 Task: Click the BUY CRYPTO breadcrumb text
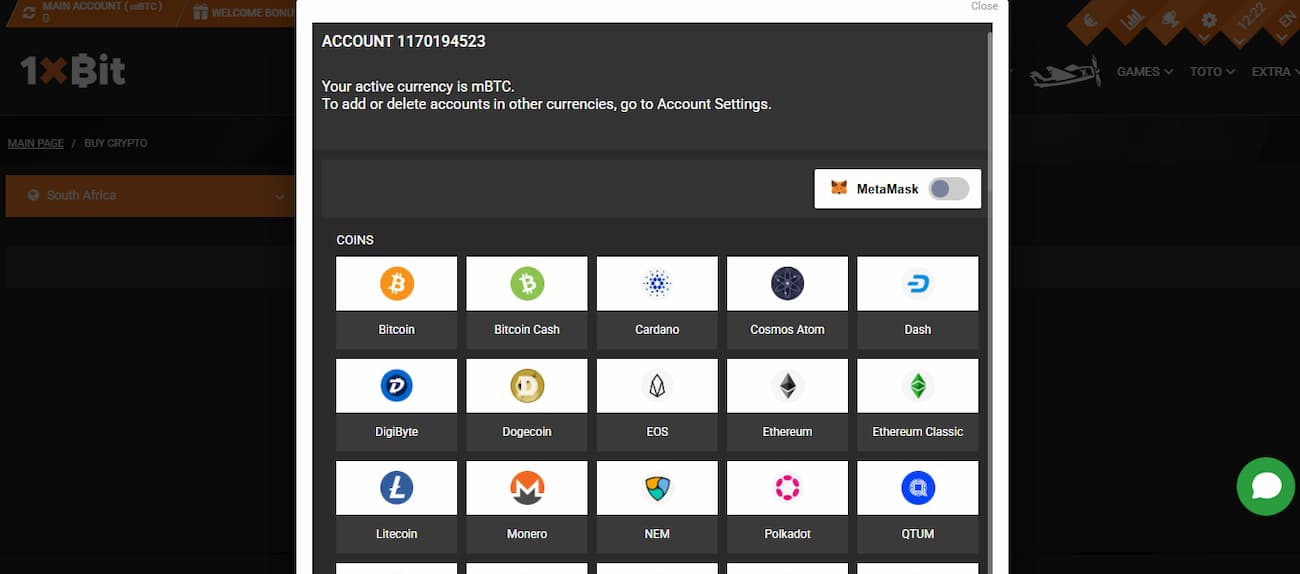pos(116,143)
